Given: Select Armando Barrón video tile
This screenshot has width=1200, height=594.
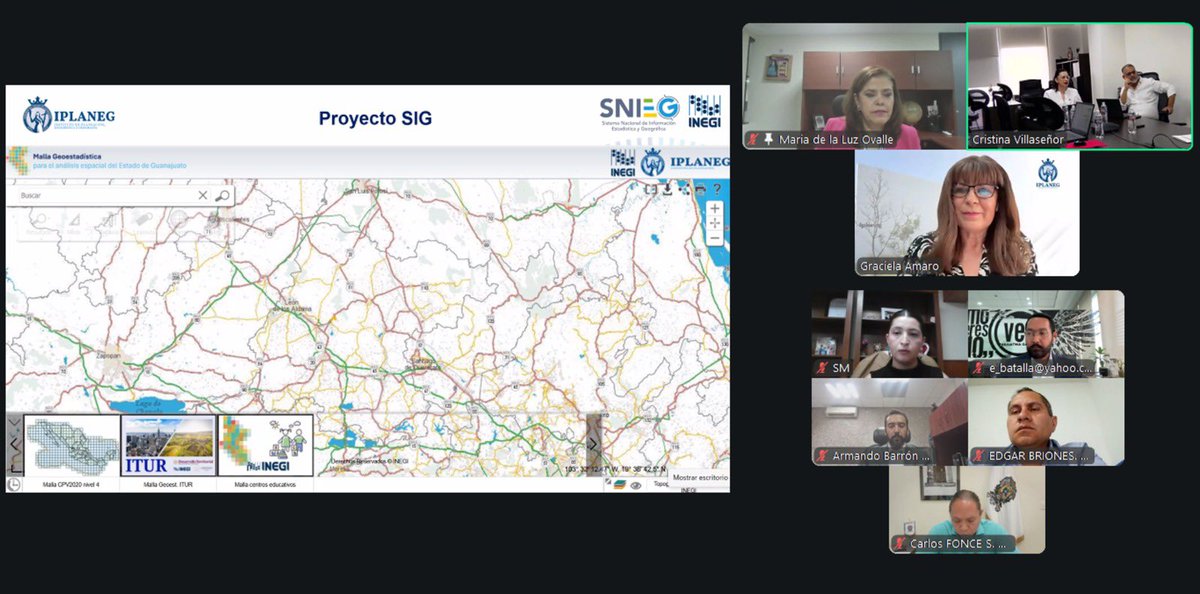Looking at the screenshot, I should click(x=889, y=422).
